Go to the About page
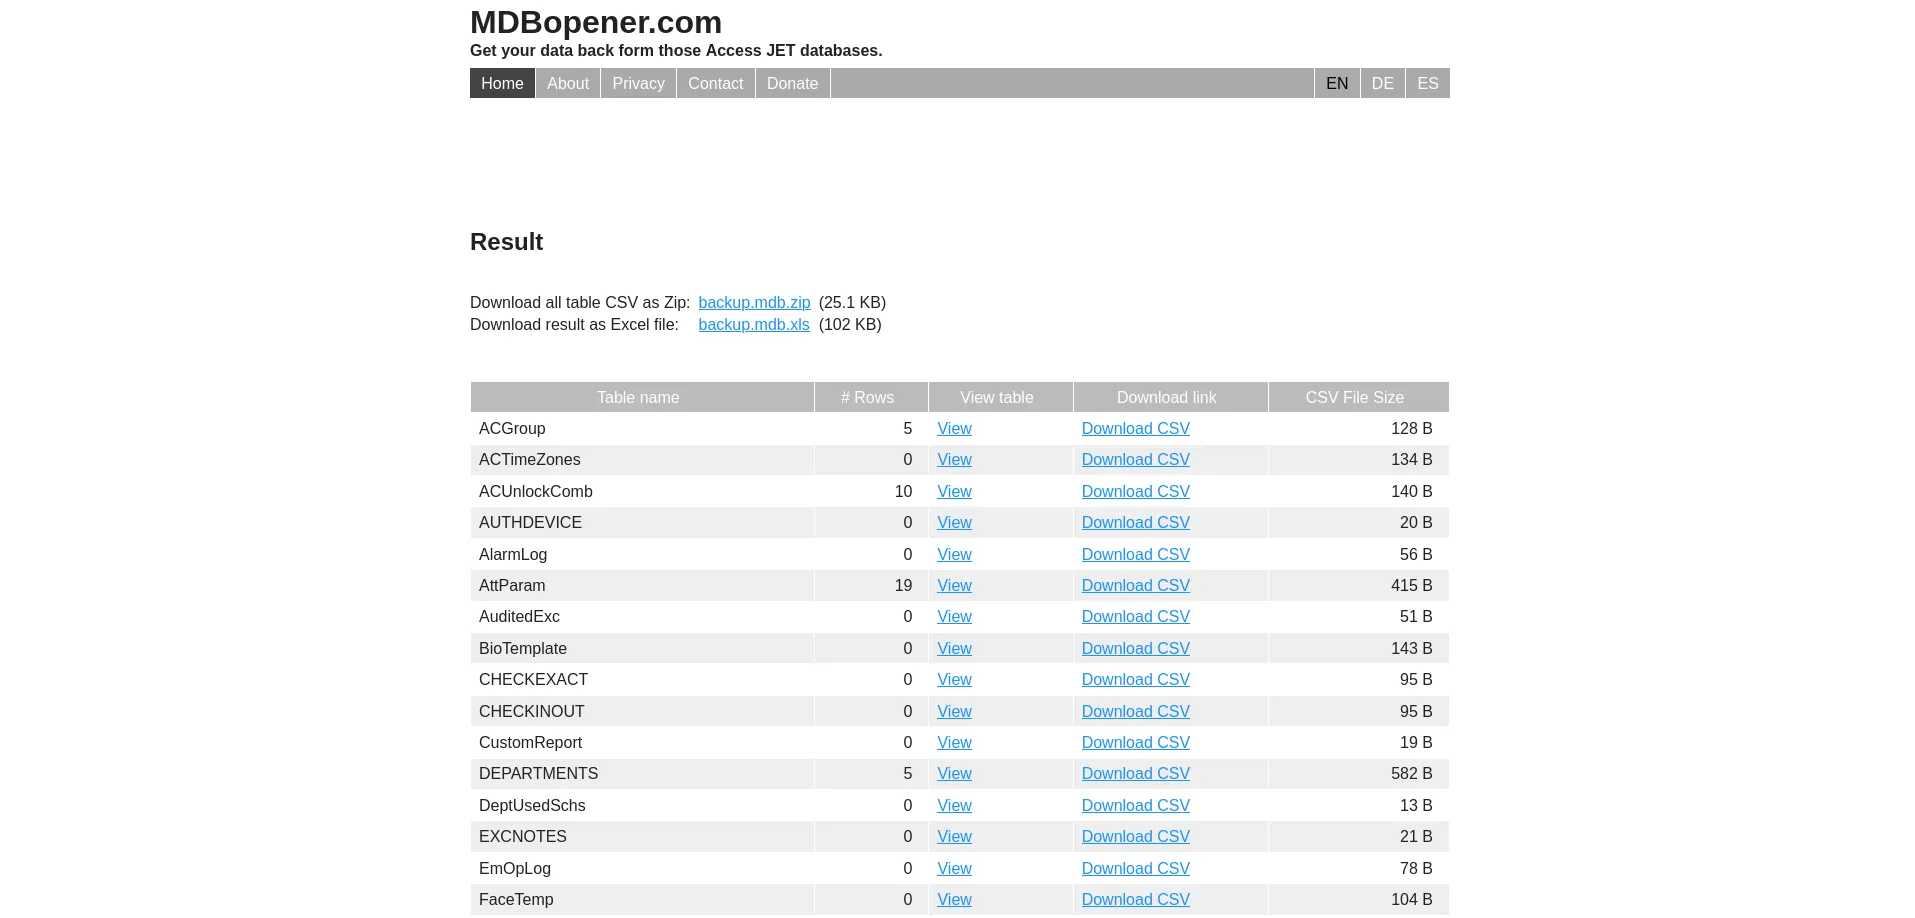Image resolution: width=1915 pixels, height=918 pixels. click(x=568, y=83)
